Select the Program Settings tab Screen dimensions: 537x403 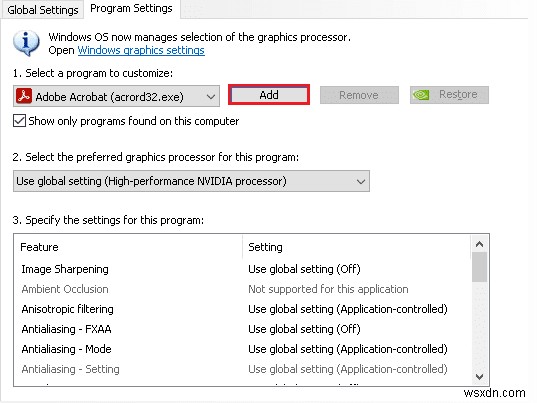(131, 9)
